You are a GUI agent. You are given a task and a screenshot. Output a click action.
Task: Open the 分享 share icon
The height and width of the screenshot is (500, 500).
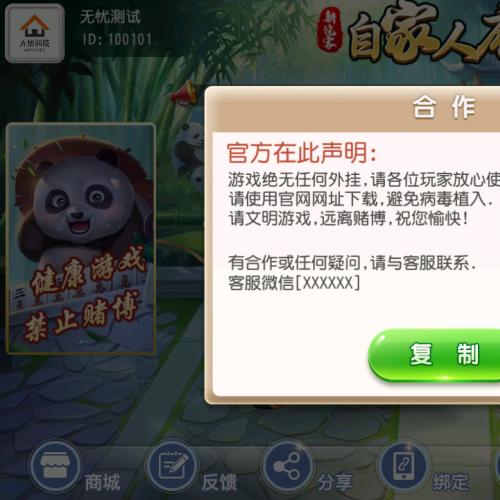[287, 466]
